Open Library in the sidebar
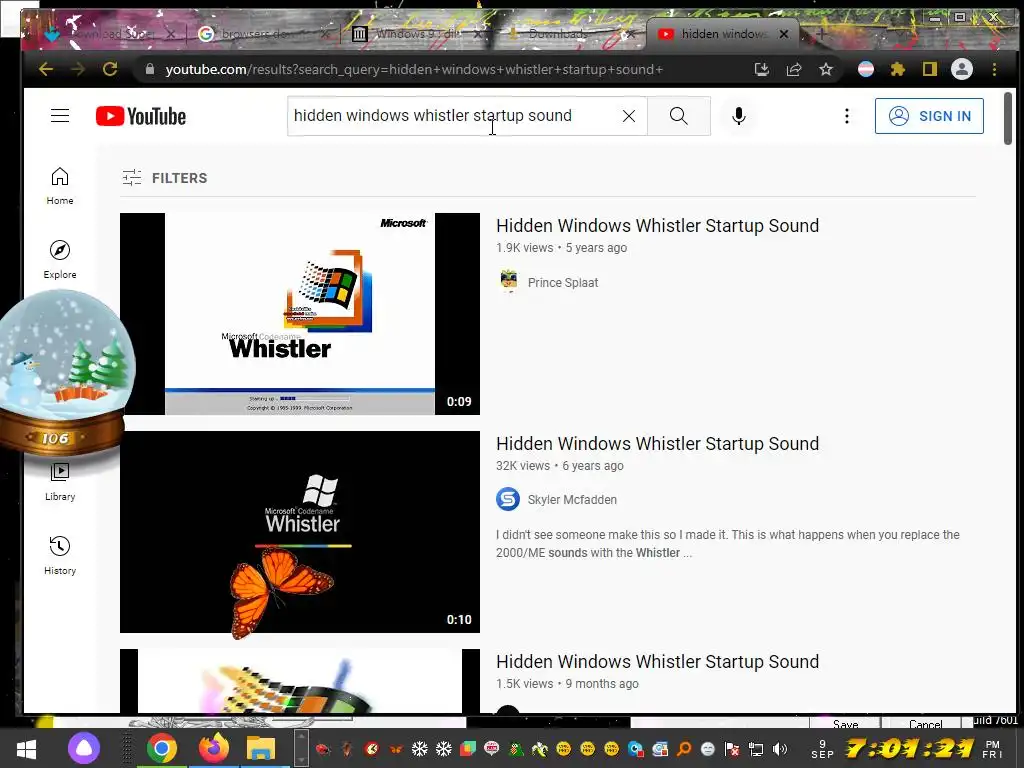 [x=60, y=482]
